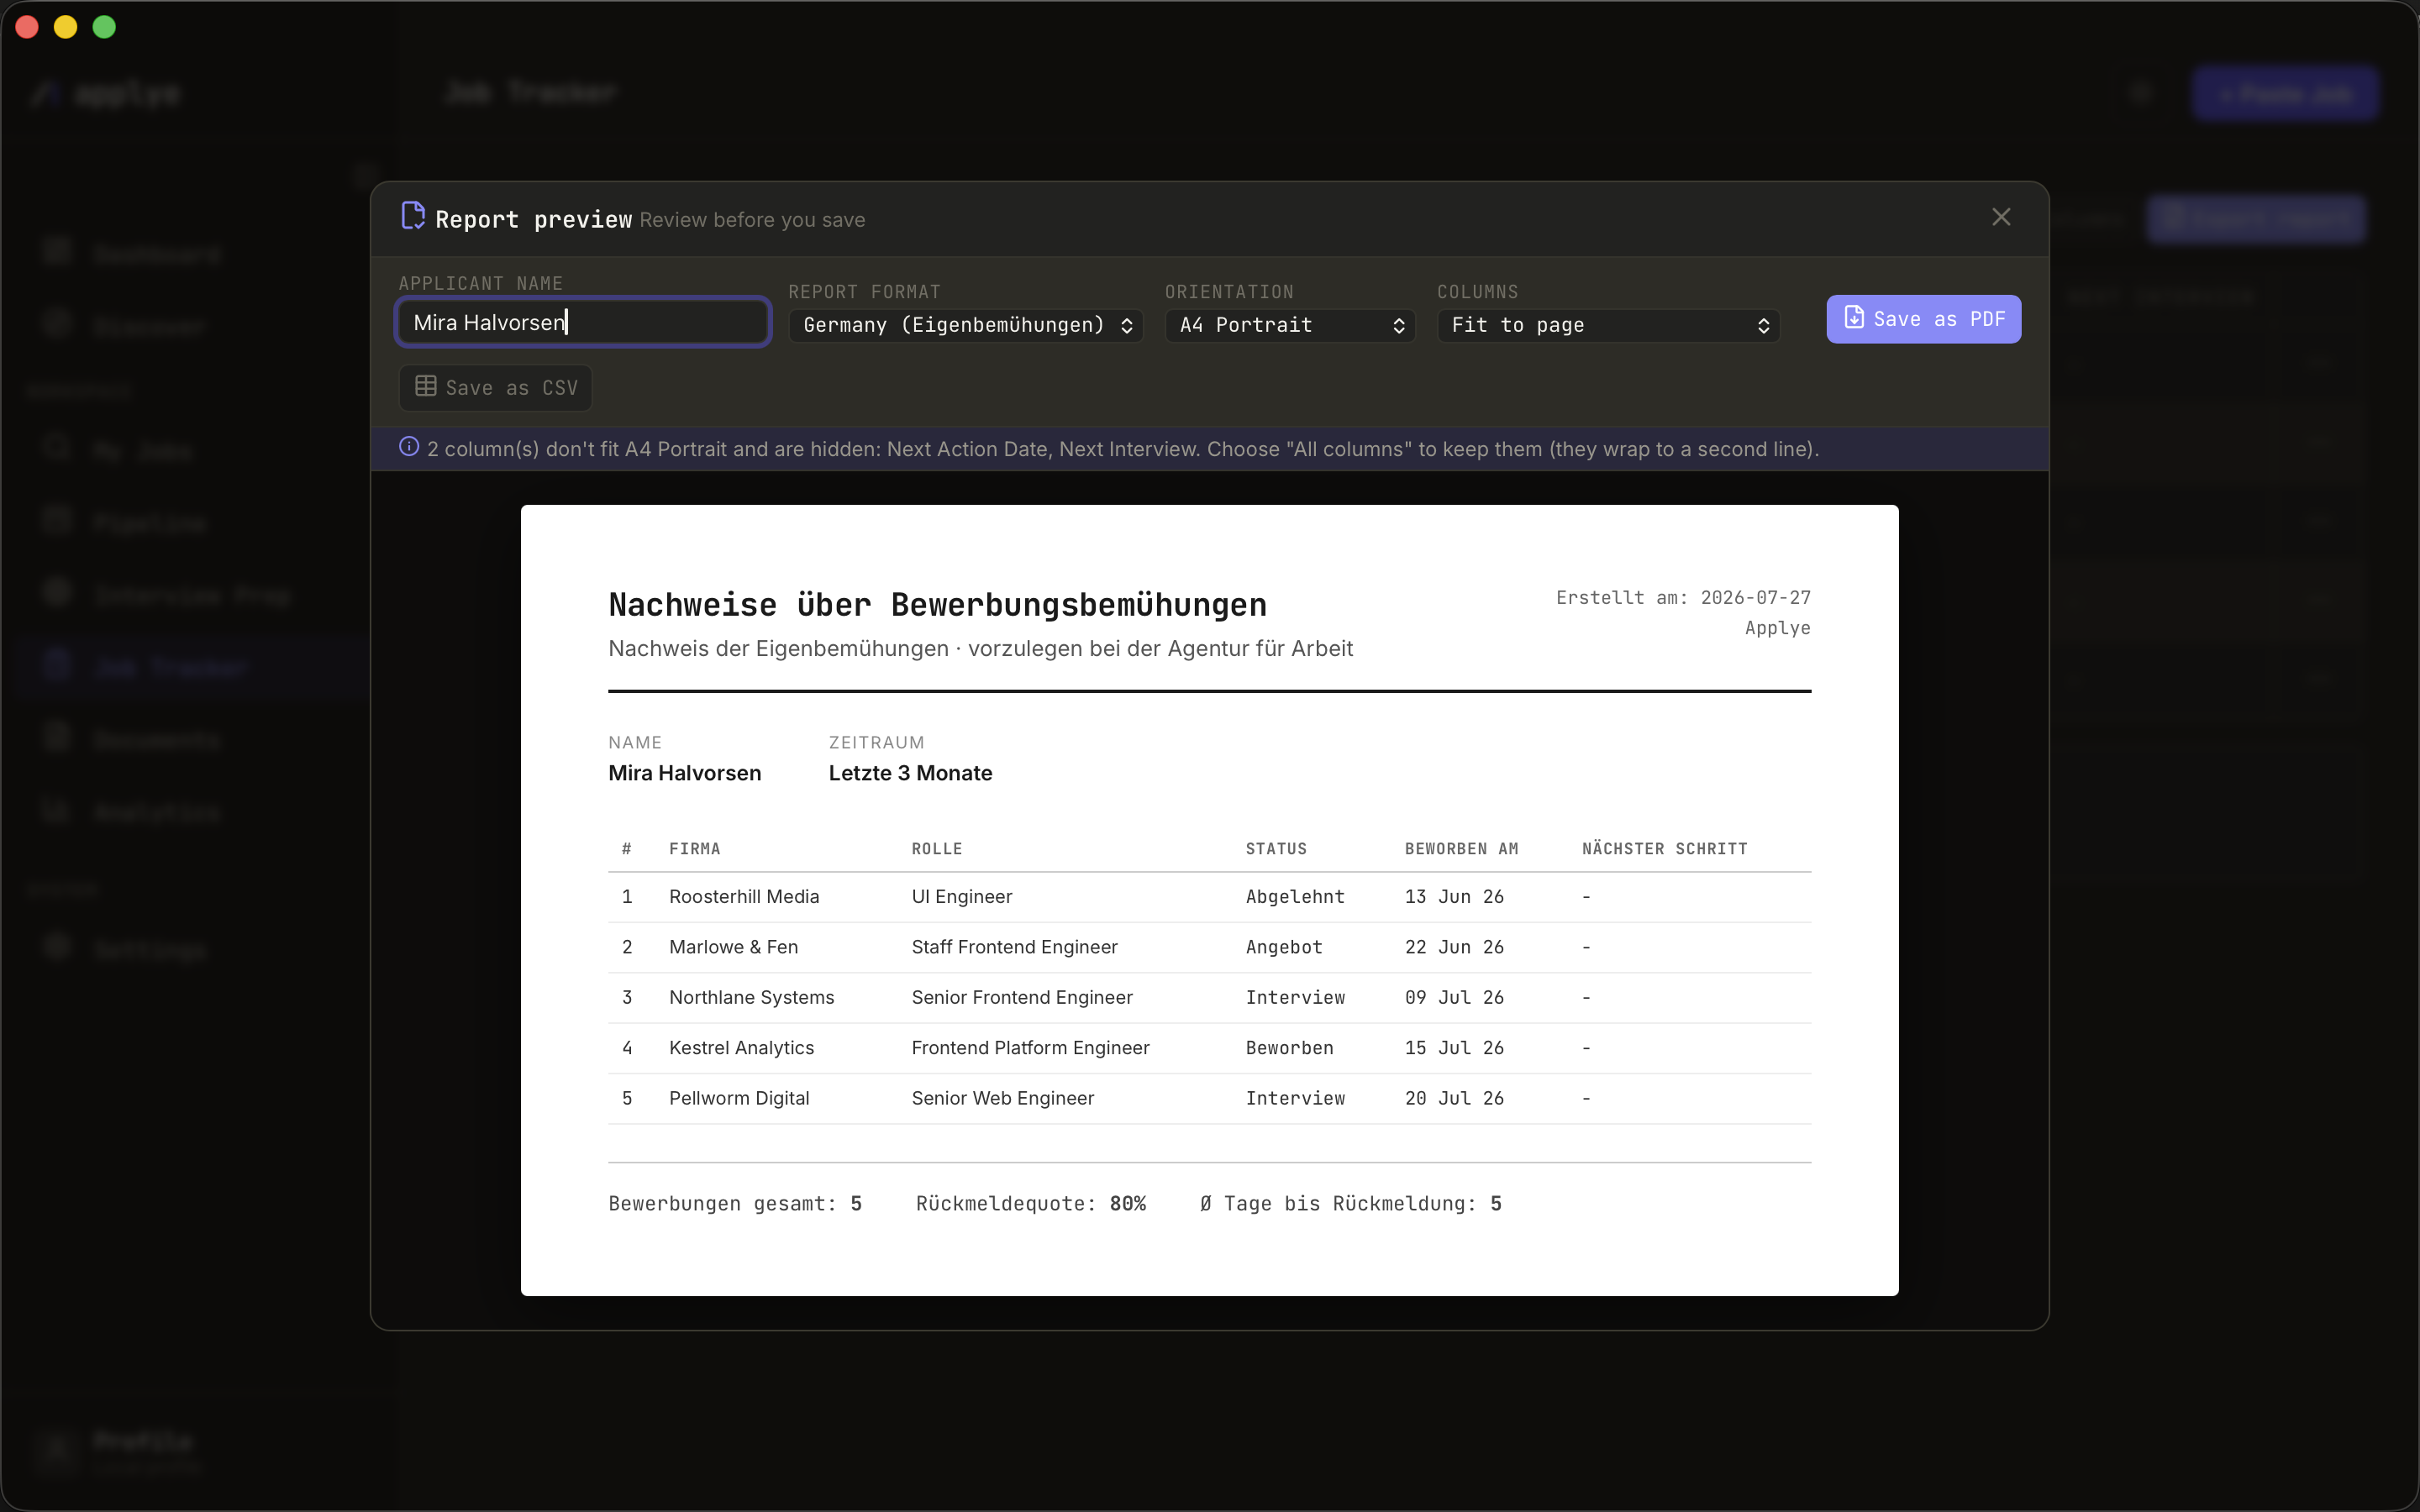Viewport: 2420px width, 1512px height.
Task: Click the info icon in the hidden-columns notice
Action: tap(409, 447)
